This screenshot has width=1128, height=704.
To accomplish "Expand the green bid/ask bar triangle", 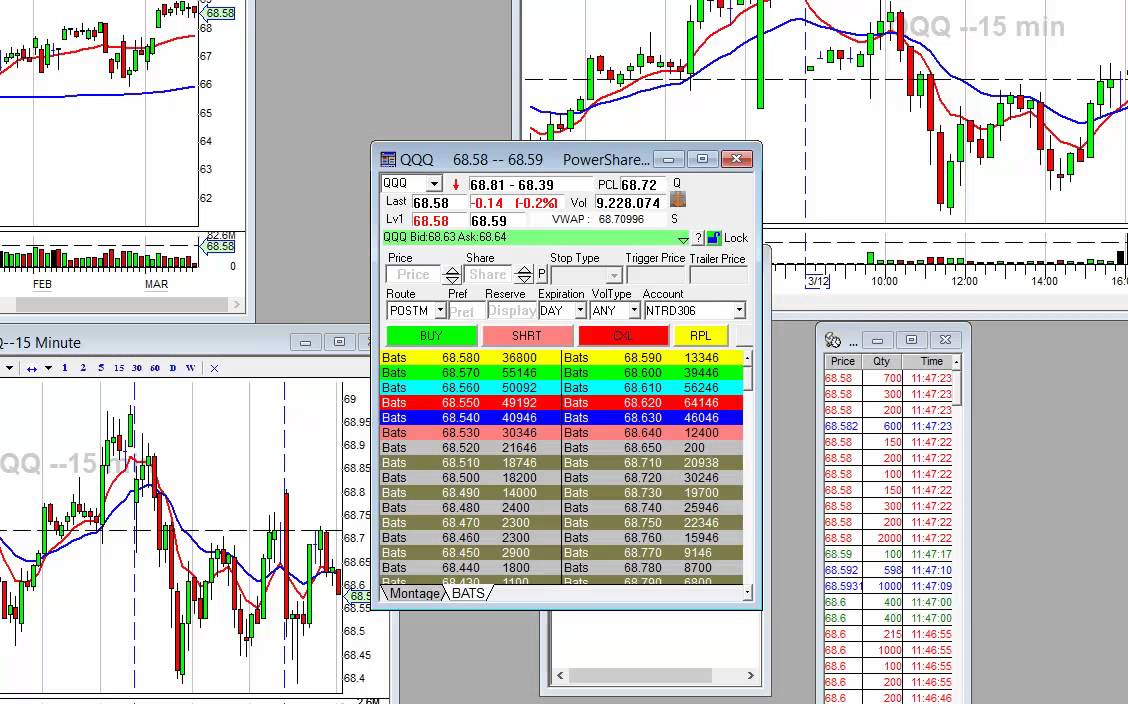I will (x=683, y=238).
